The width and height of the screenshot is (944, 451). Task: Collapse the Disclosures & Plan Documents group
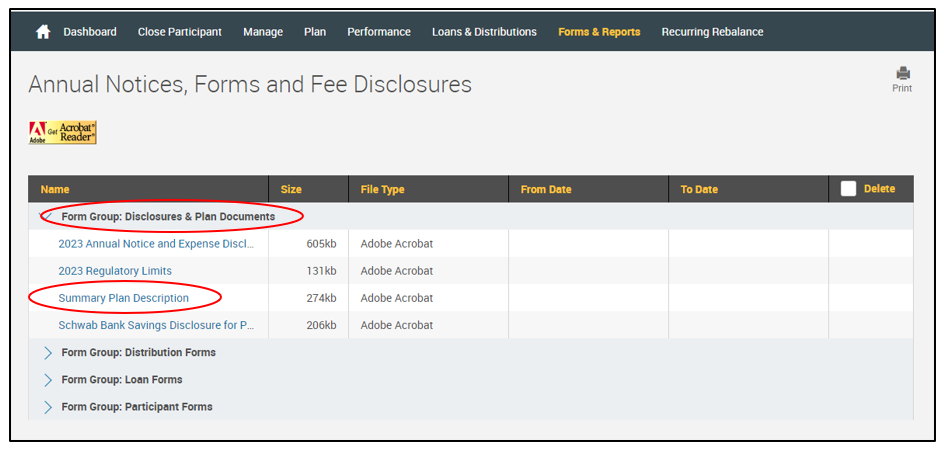coord(47,216)
